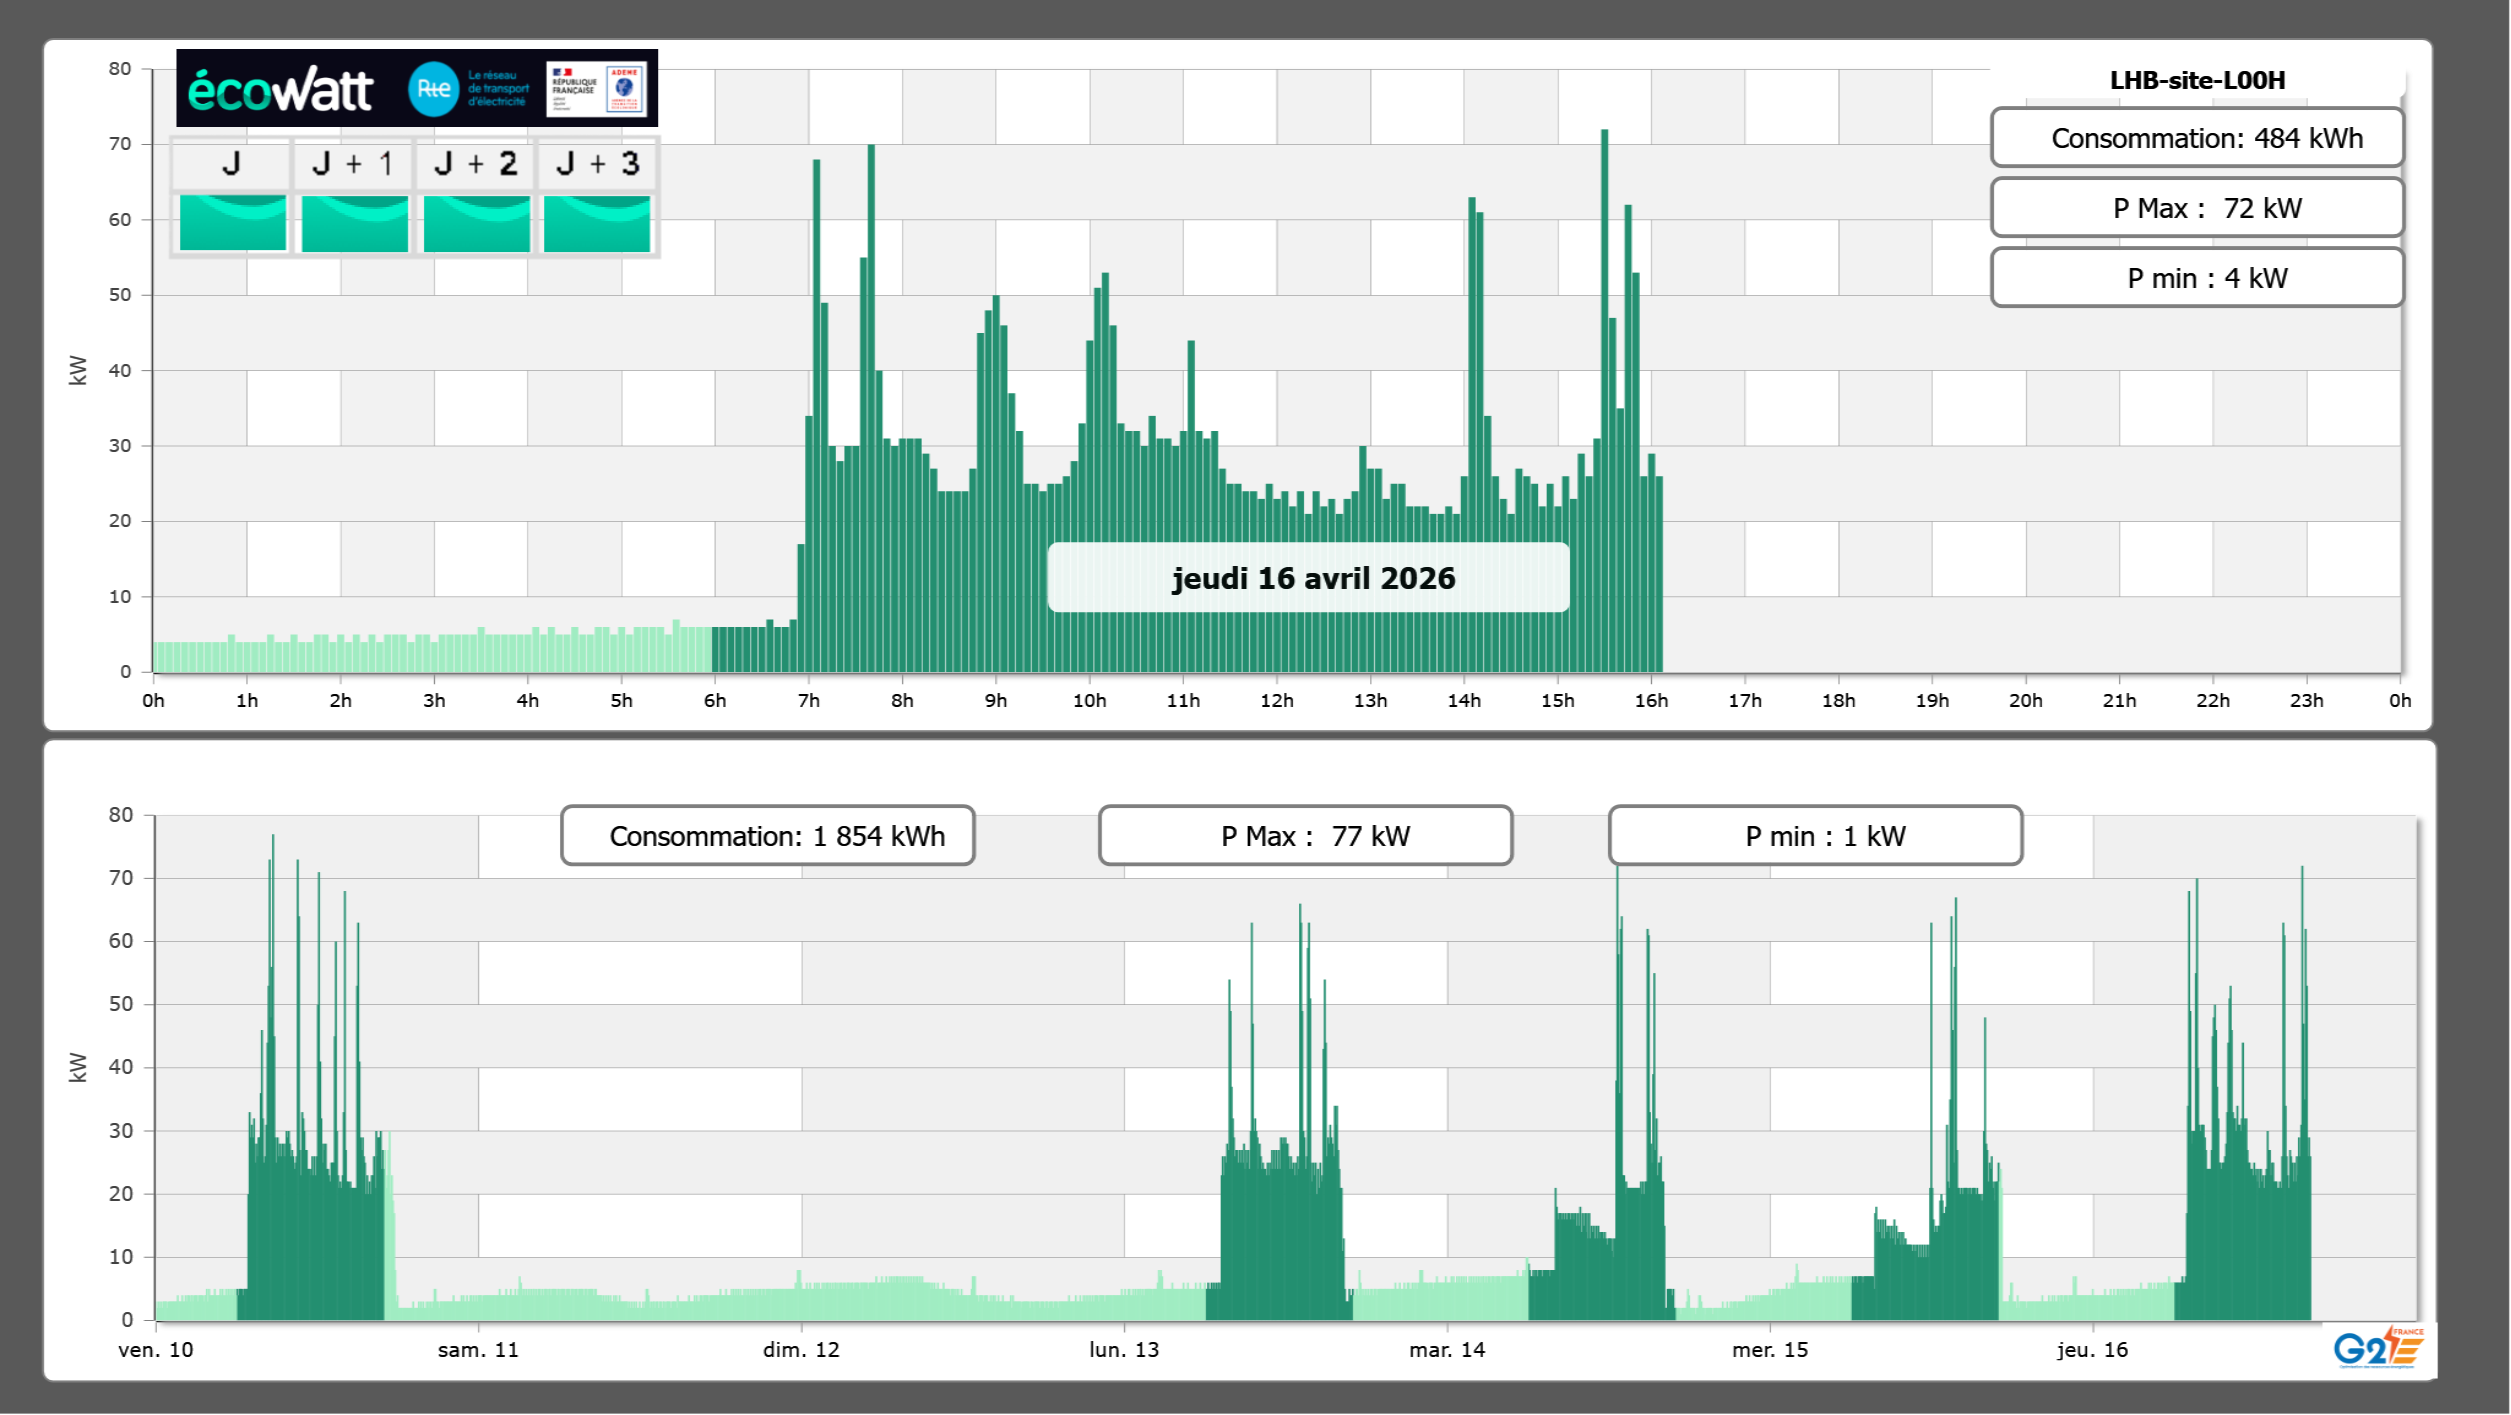
Task: Click the écoWatt logo
Action: tap(280, 90)
